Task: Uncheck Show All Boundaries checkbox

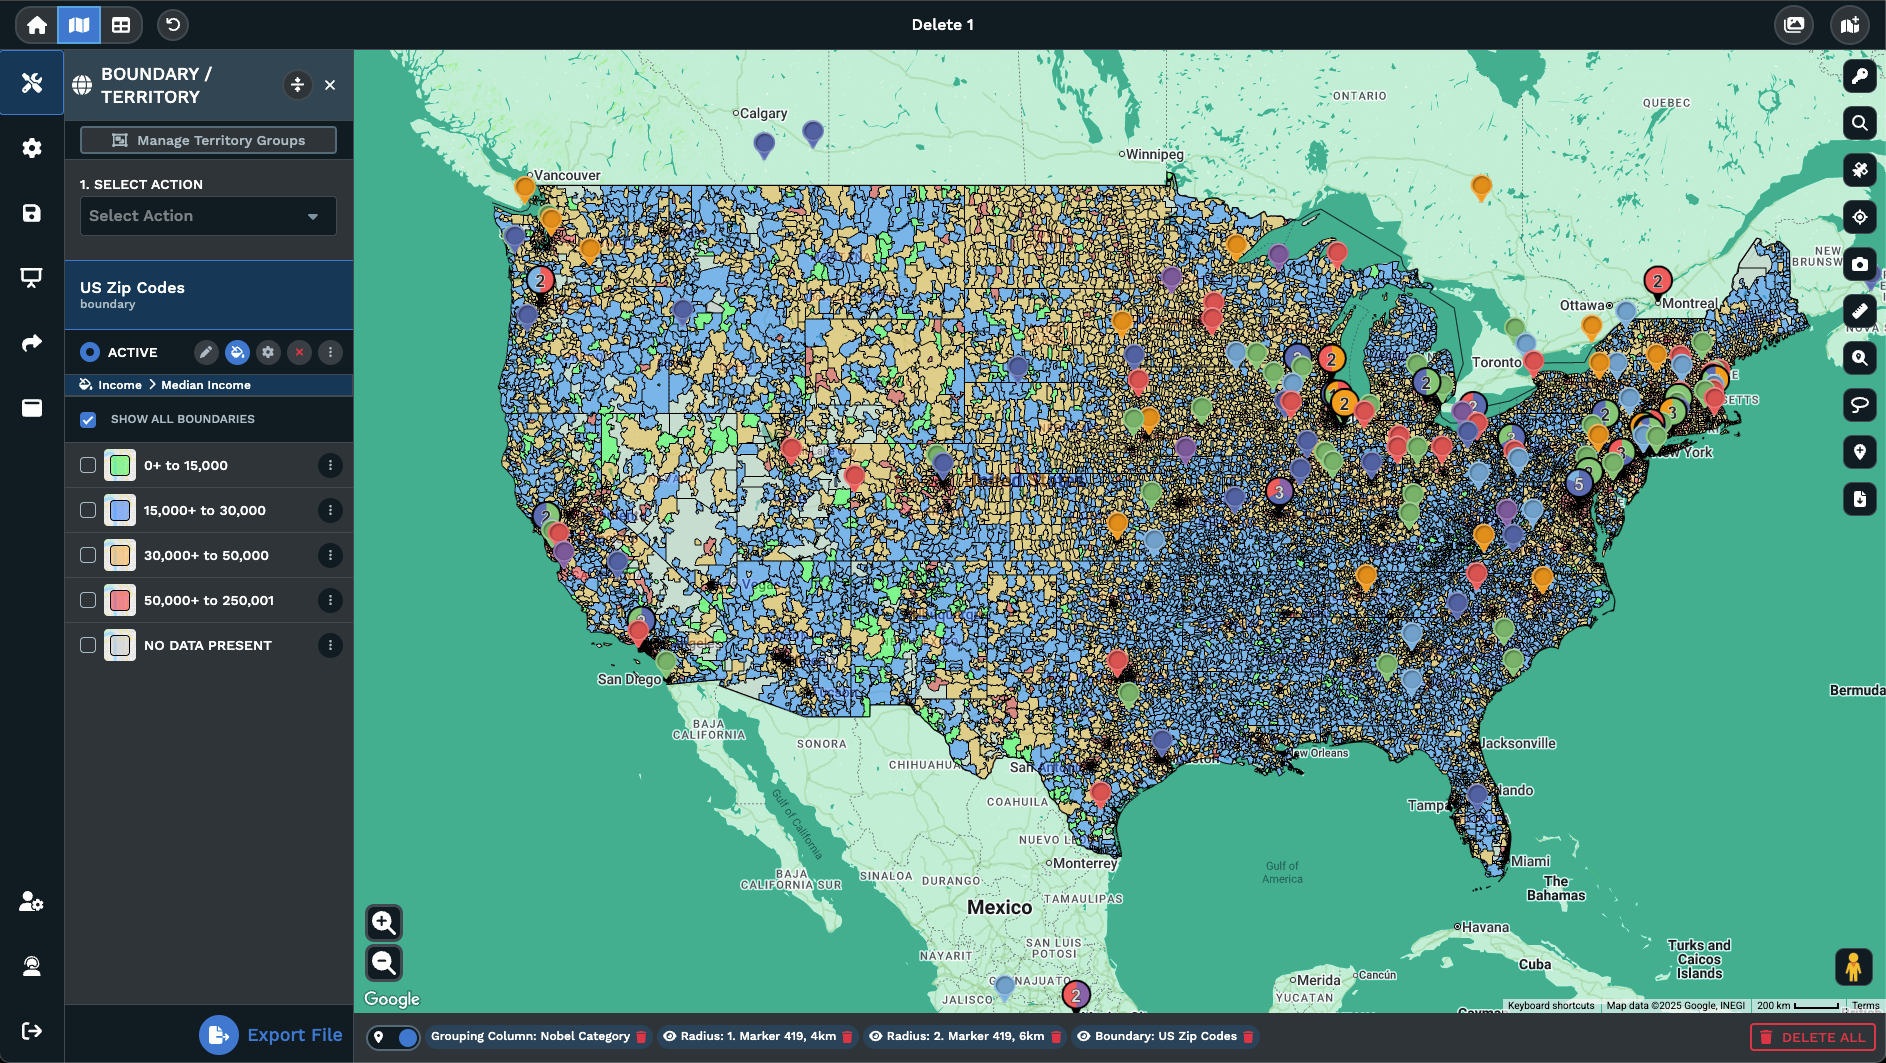Action: (88, 419)
